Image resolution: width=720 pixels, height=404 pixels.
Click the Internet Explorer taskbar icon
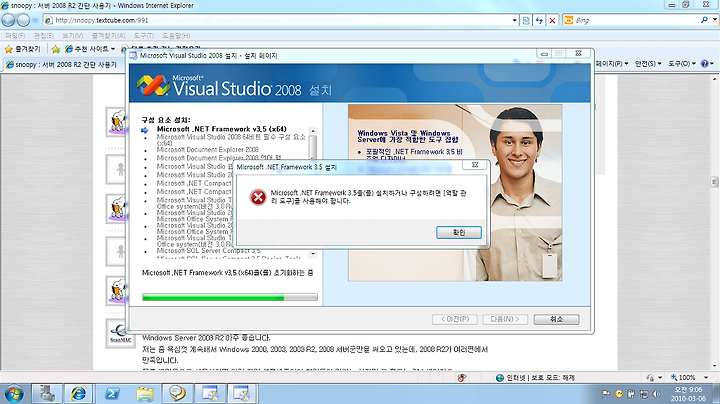point(79,394)
